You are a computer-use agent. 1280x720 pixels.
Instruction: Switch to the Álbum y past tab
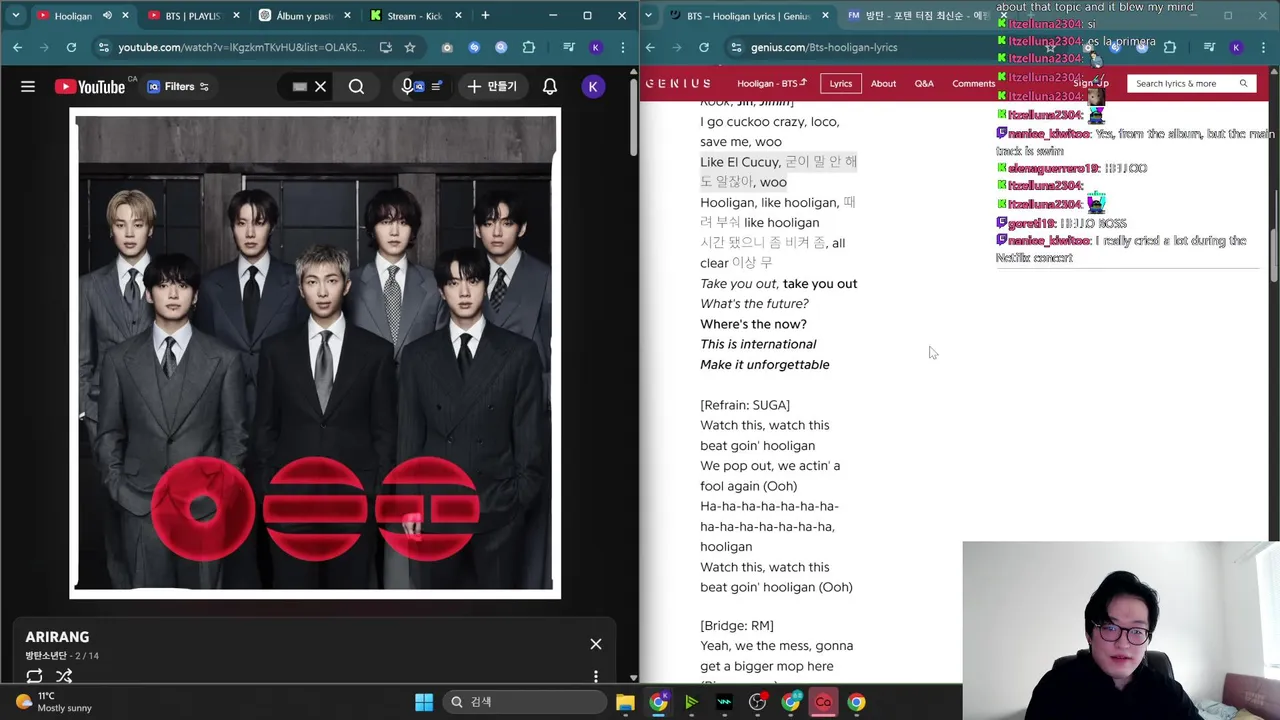click(305, 16)
